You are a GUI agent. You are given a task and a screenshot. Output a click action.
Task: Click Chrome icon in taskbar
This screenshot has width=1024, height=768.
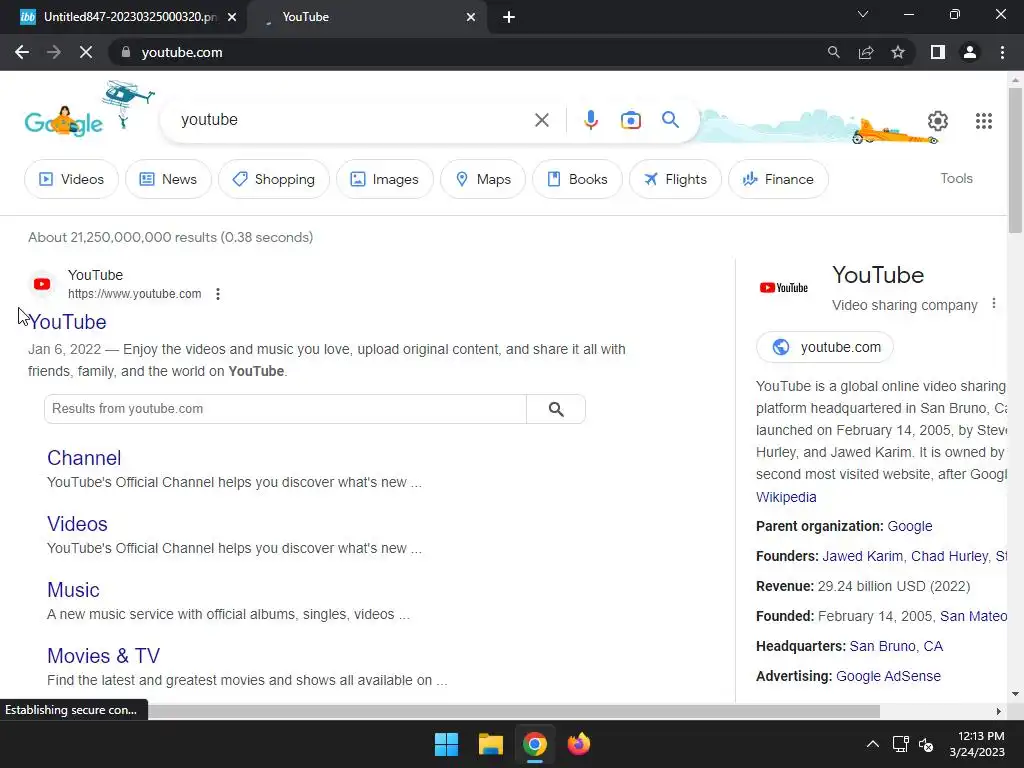click(x=534, y=744)
